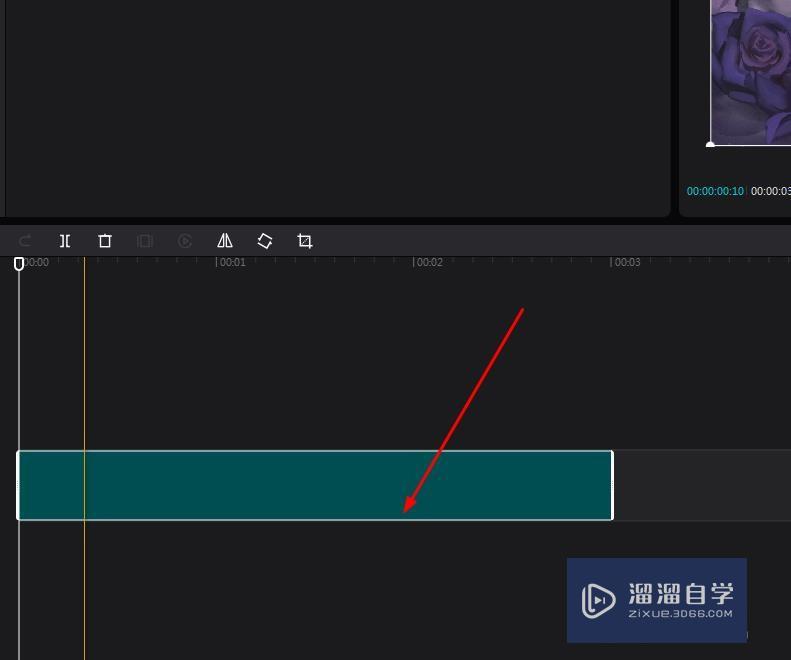Image resolution: width=791 pixels, height=660 pixels.
Task: Click the Split clip tool icon
Action: pos(65,241)
